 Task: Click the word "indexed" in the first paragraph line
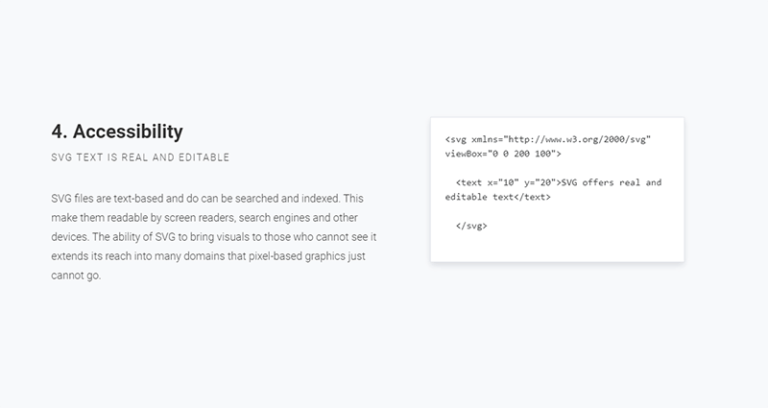(x=320, y=198)
